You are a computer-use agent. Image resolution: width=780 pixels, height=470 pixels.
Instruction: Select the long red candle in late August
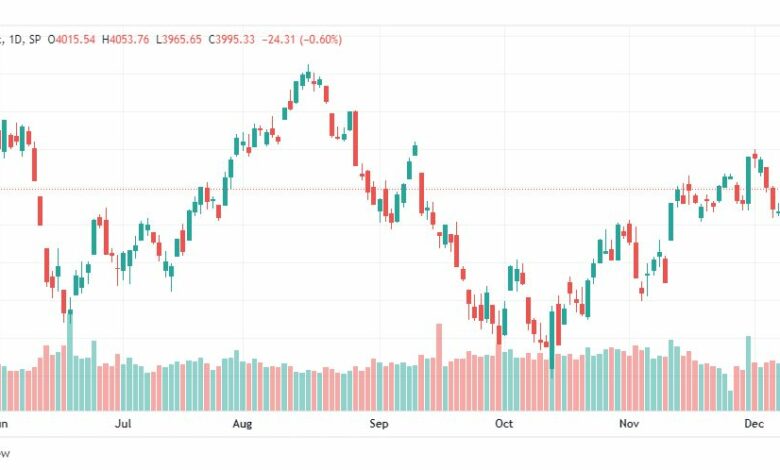pyautogui.click(x=356, y=138)
